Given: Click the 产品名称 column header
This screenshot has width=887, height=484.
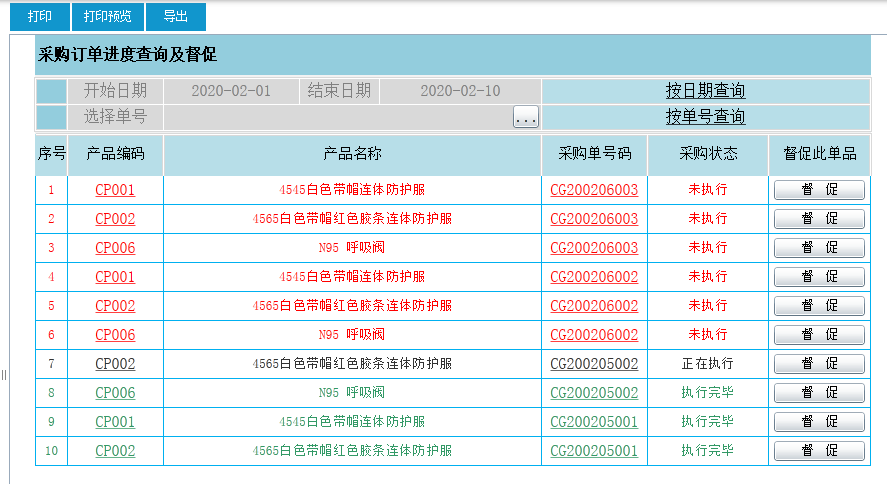Looking at the screenshot, I should coord(352,154).
